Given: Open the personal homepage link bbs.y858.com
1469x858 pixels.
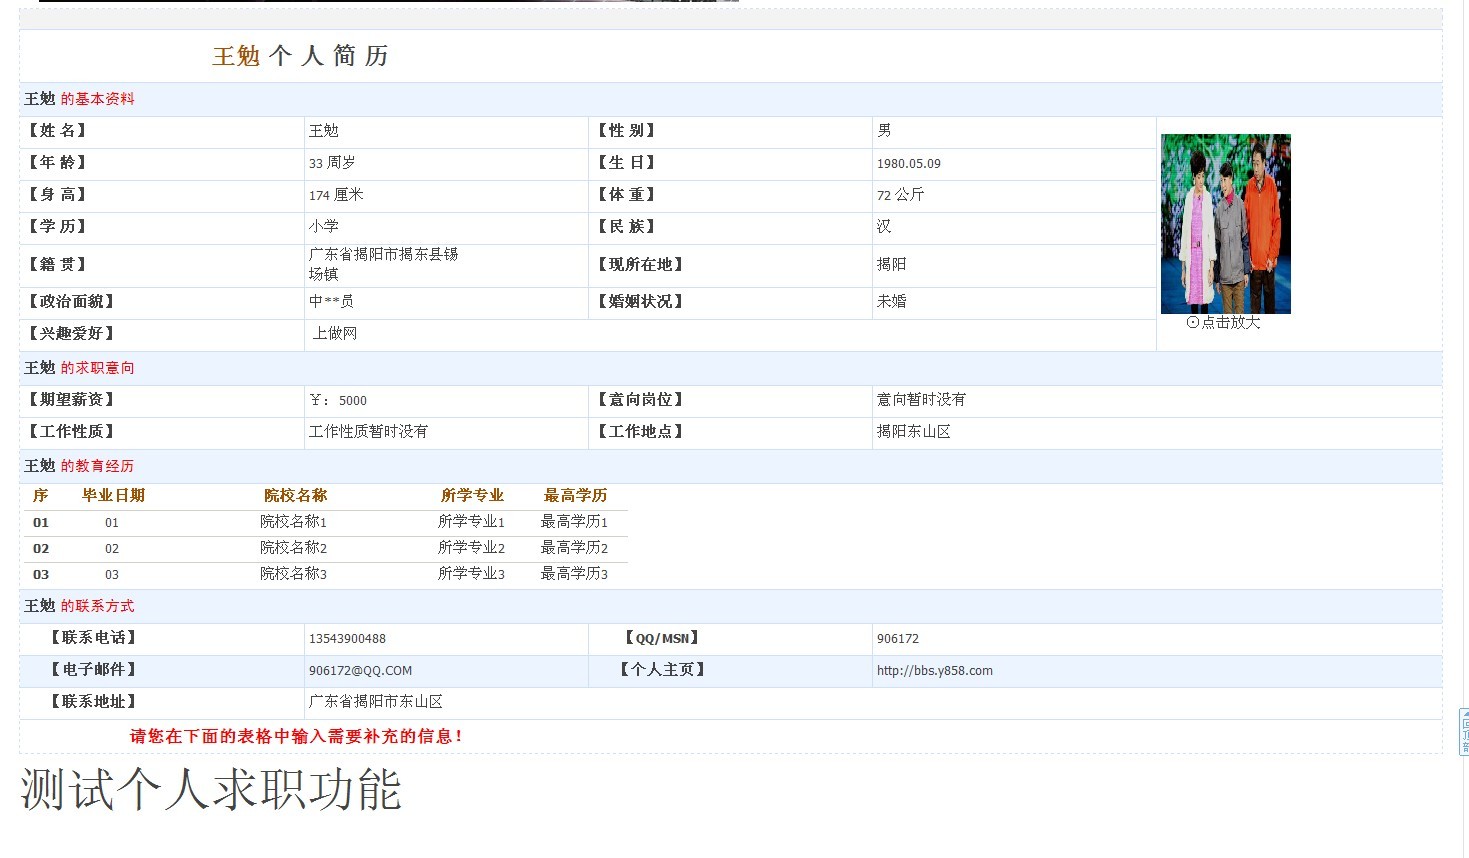Looking at the screenshot, I should point(934,671).
